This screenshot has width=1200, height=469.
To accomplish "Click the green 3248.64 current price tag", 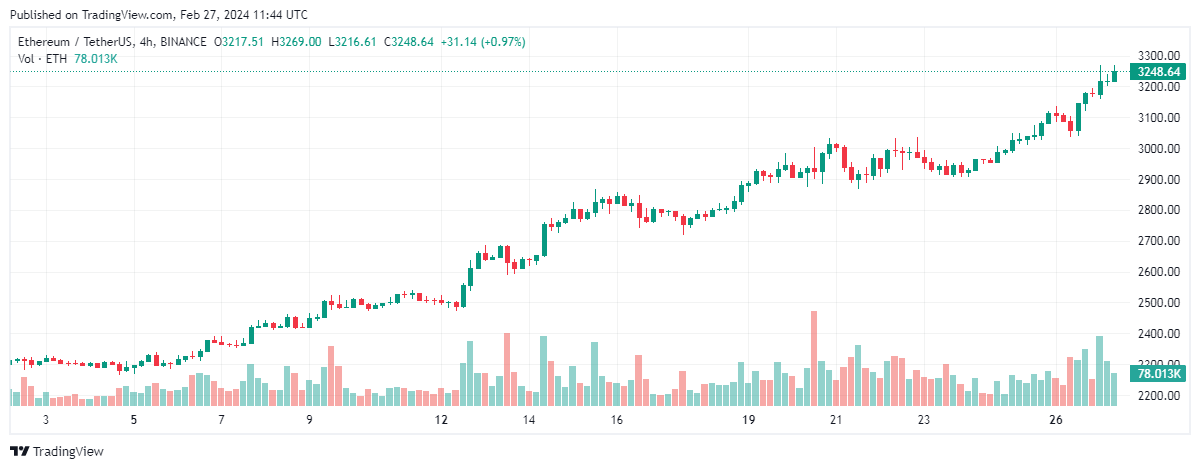I will tap(1156, 72).
